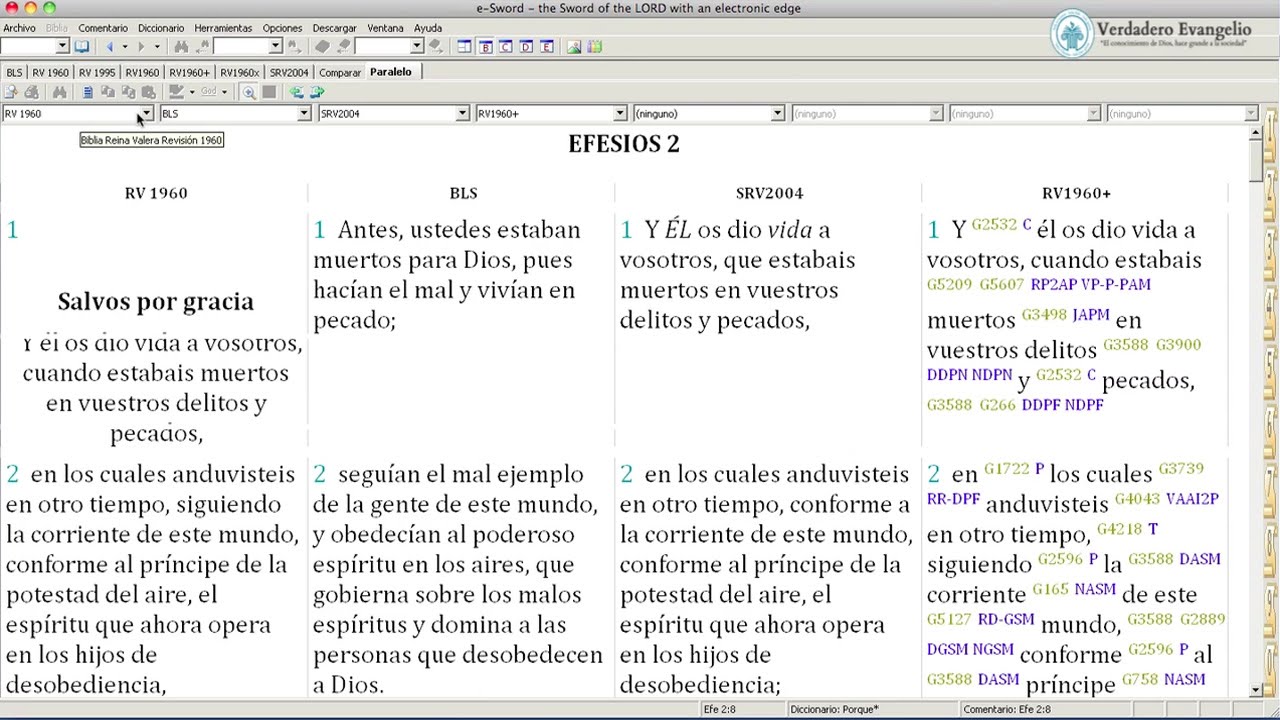This screenshot has height=720, width=1280.
Task: Open the Archivo menu
Action: 20,28
